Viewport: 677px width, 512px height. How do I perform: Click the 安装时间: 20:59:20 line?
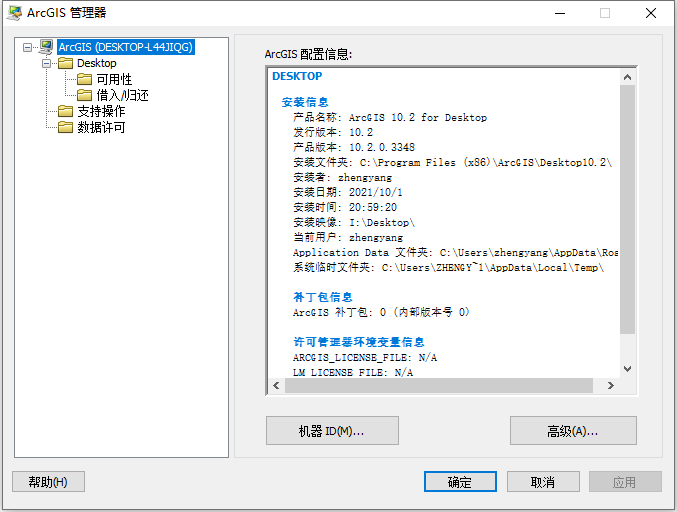click(x=345, y=207)
